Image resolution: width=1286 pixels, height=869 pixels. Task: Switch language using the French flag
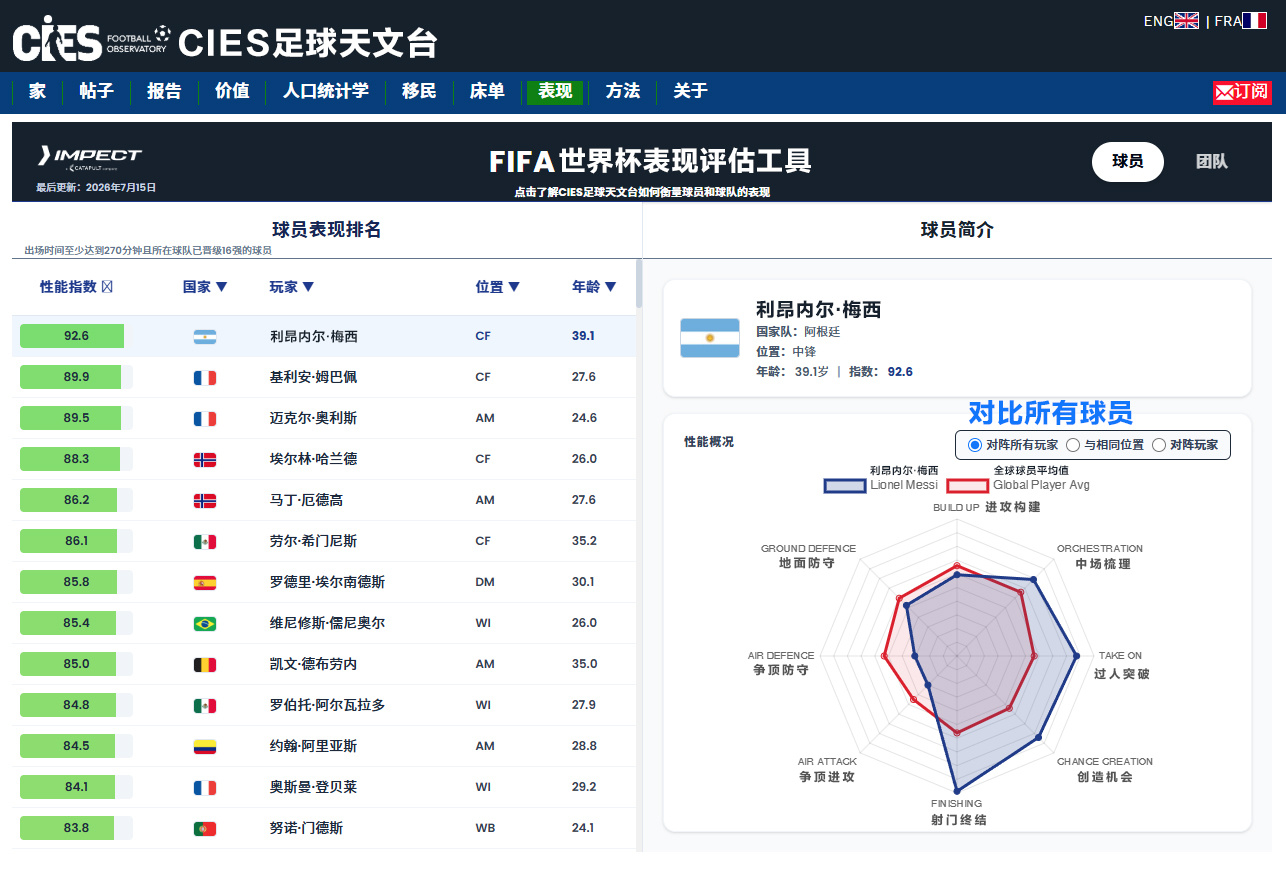pos(1254,20)
